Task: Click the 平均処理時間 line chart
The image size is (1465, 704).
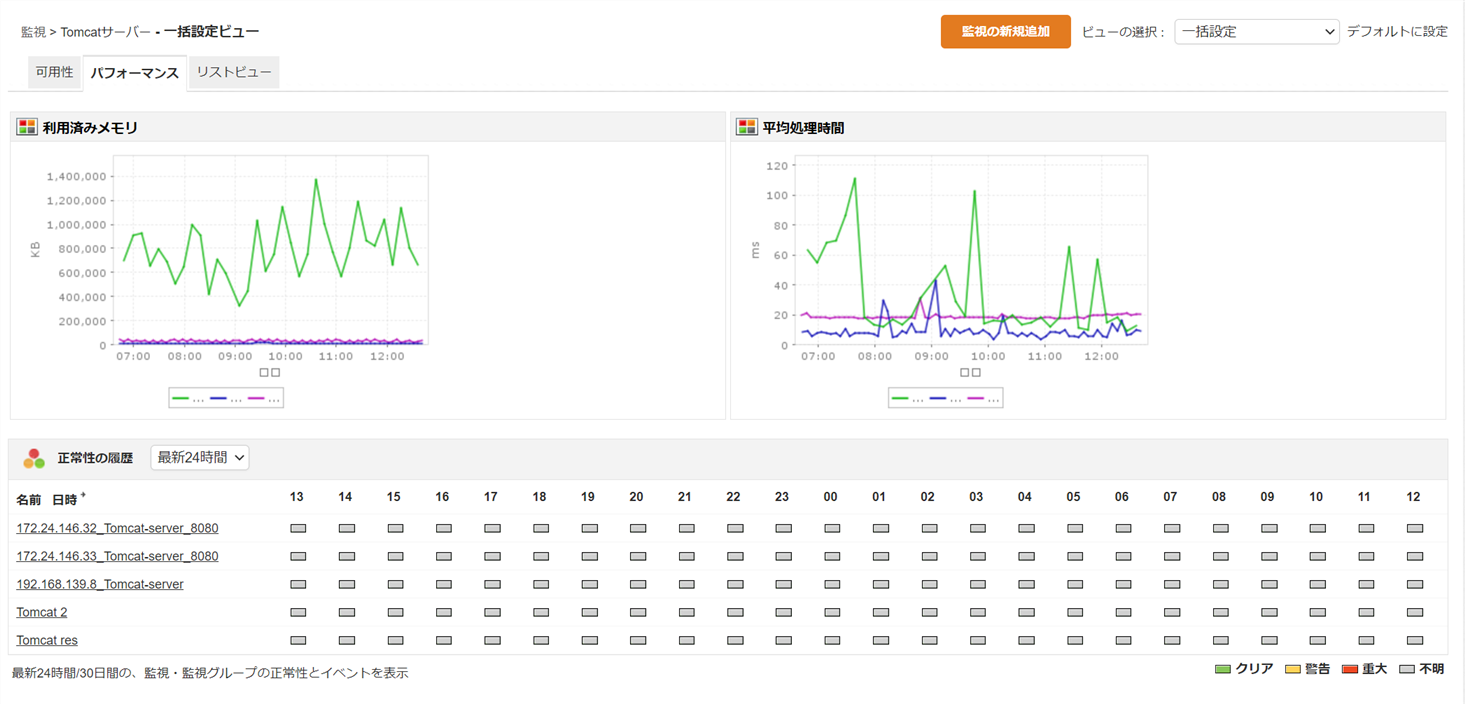Action: coord(970,250)
